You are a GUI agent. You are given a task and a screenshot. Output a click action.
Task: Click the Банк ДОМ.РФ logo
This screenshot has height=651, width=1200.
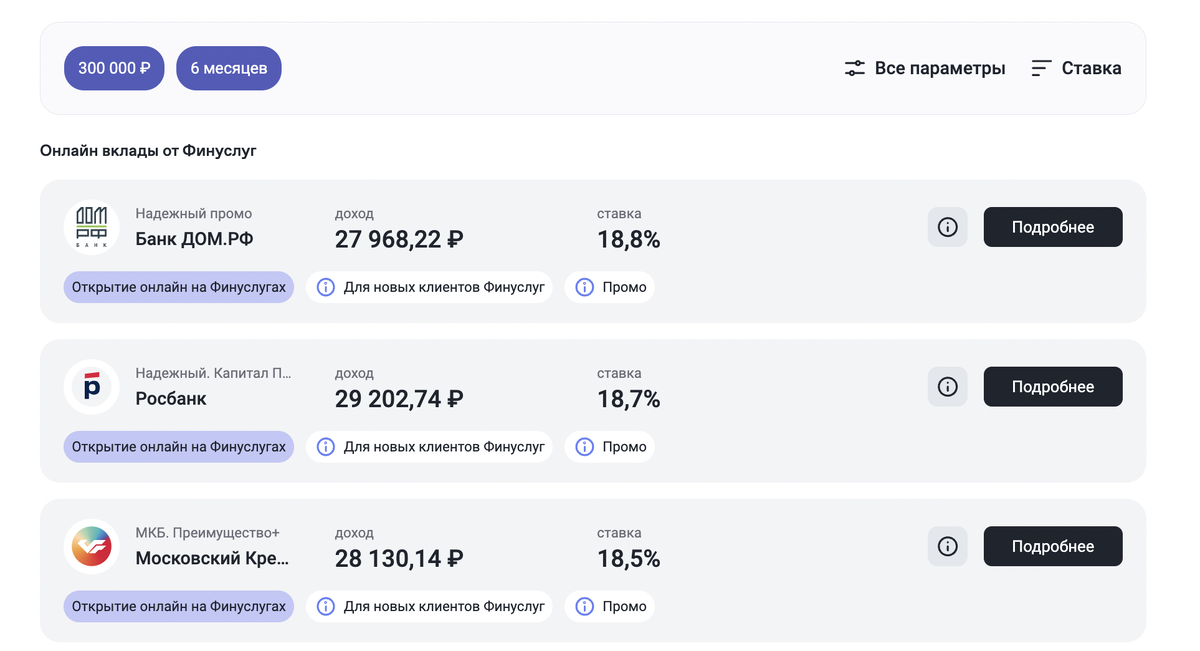click(x=92, y=227)
